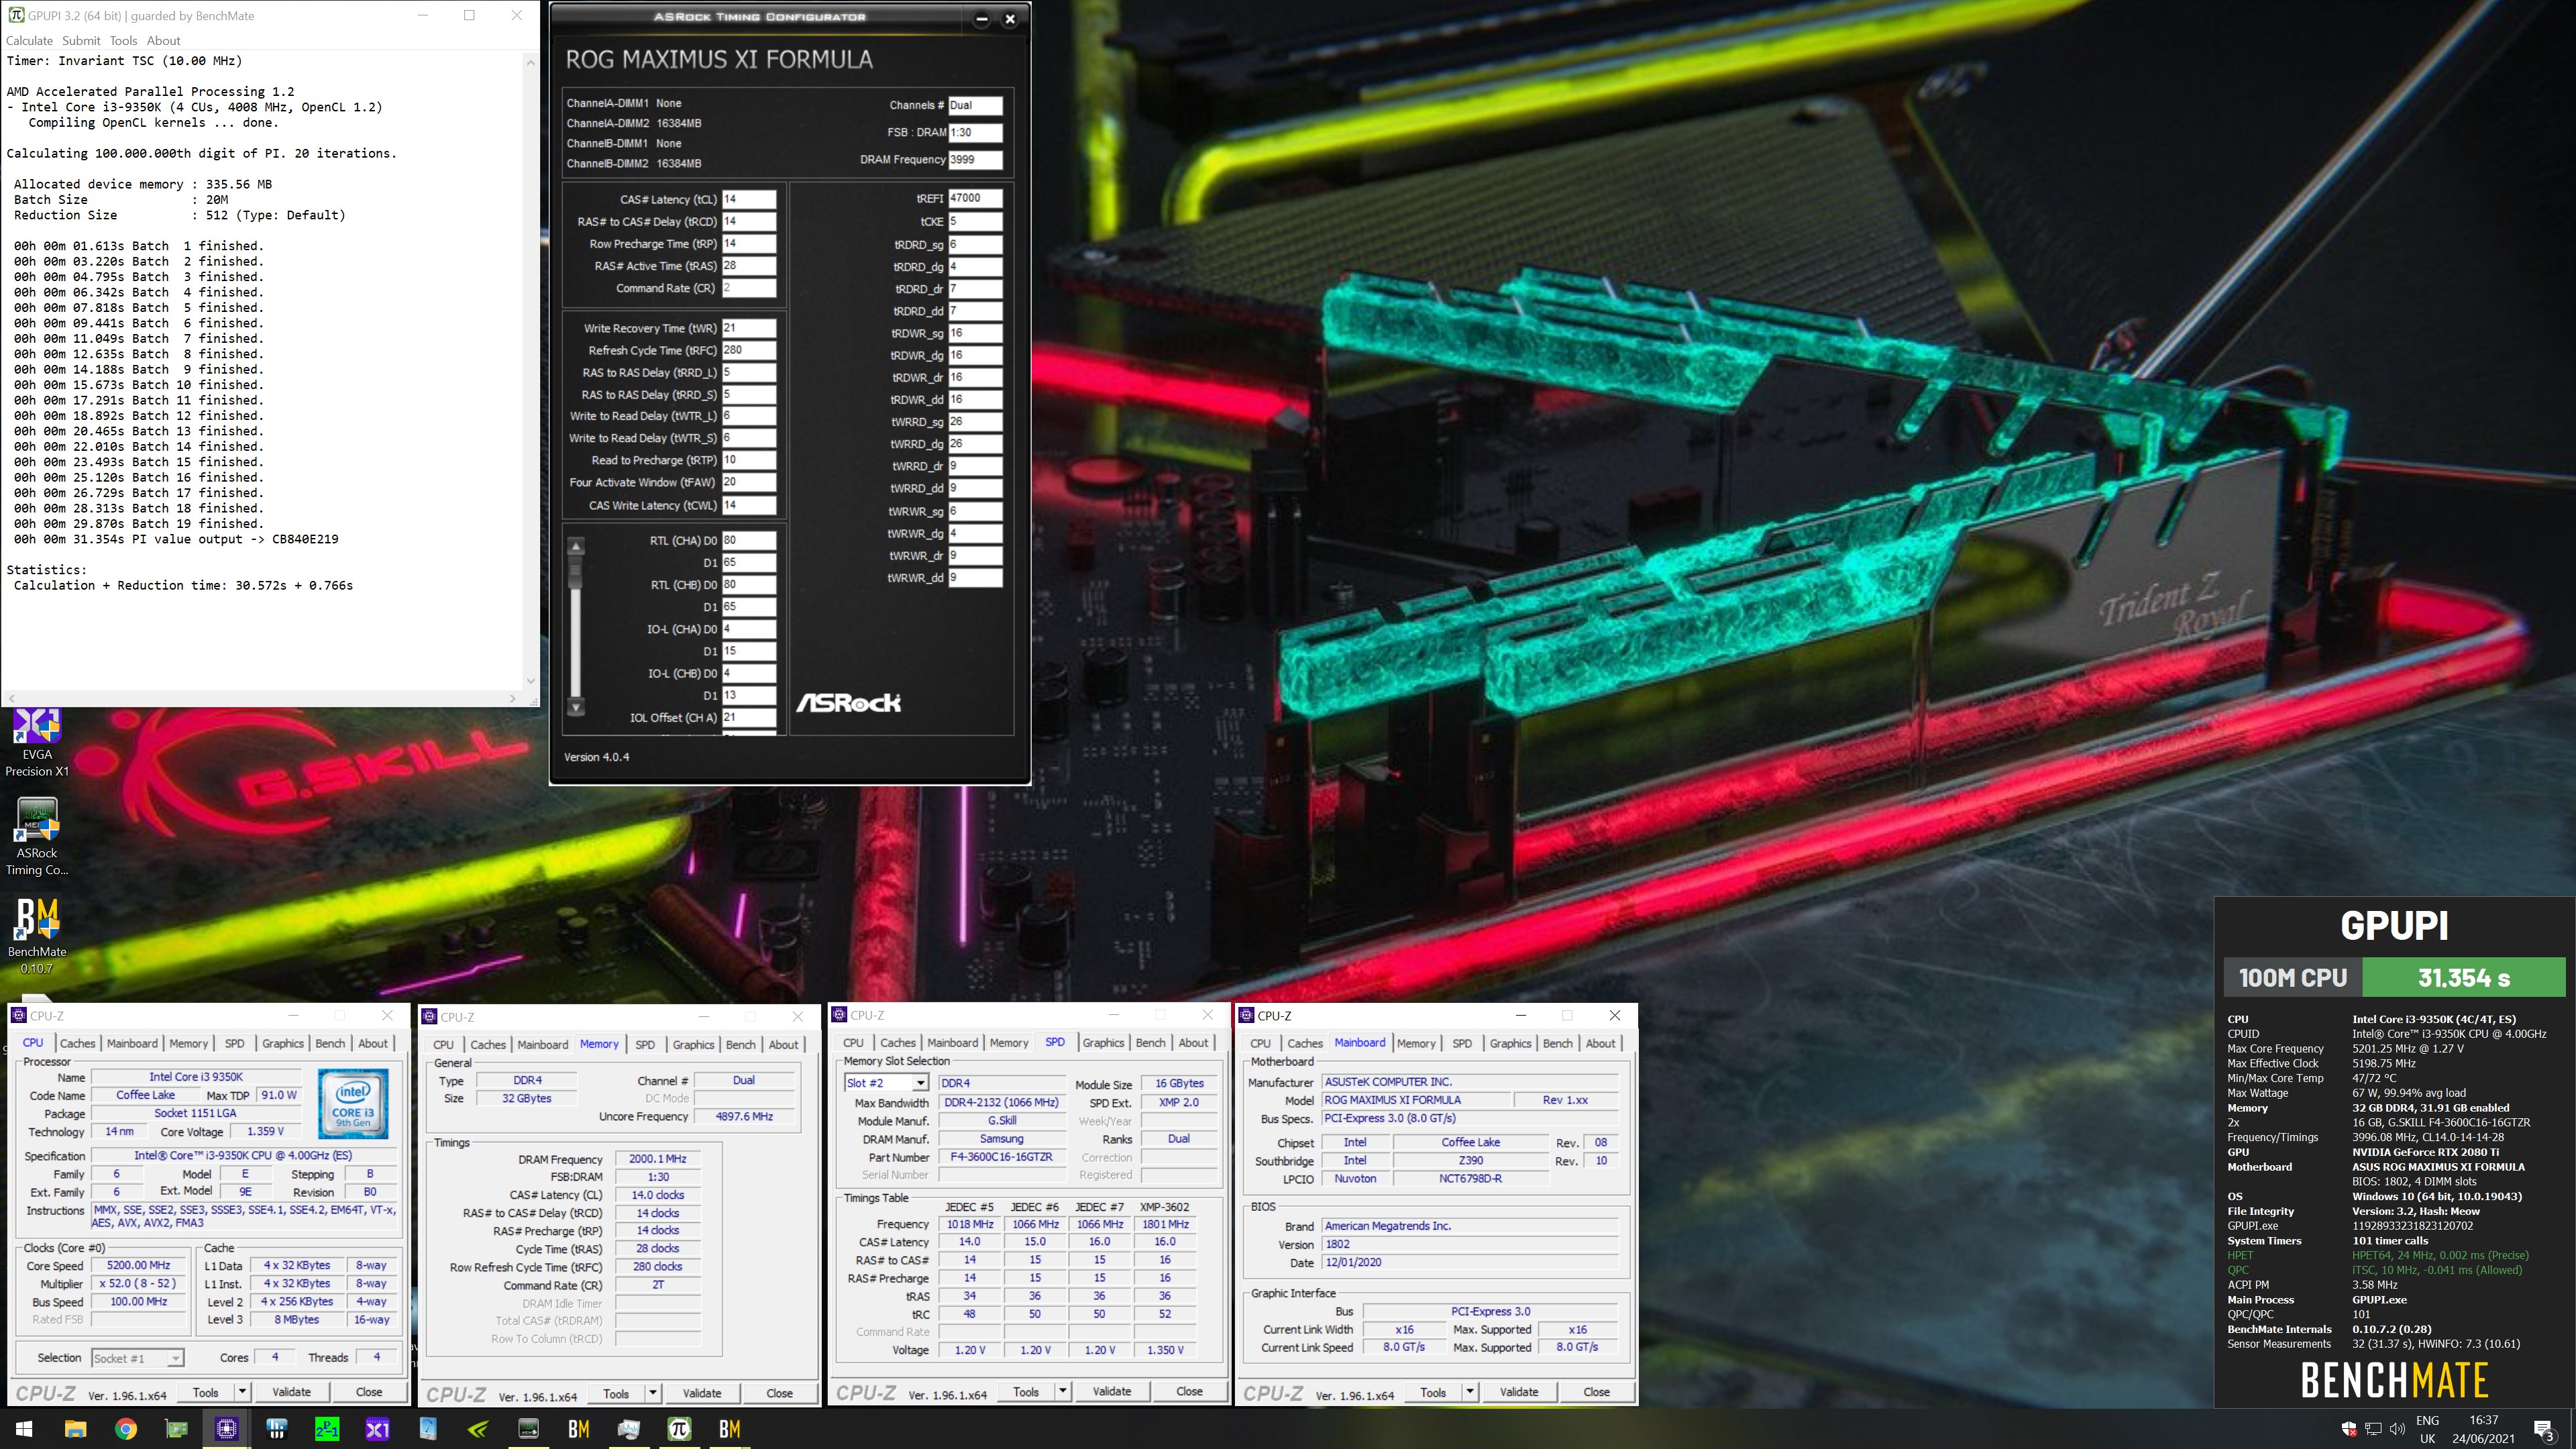Open the About menu in GPUPI
This screenshot has width=2576, height=1449.
[x=163, y=41]
